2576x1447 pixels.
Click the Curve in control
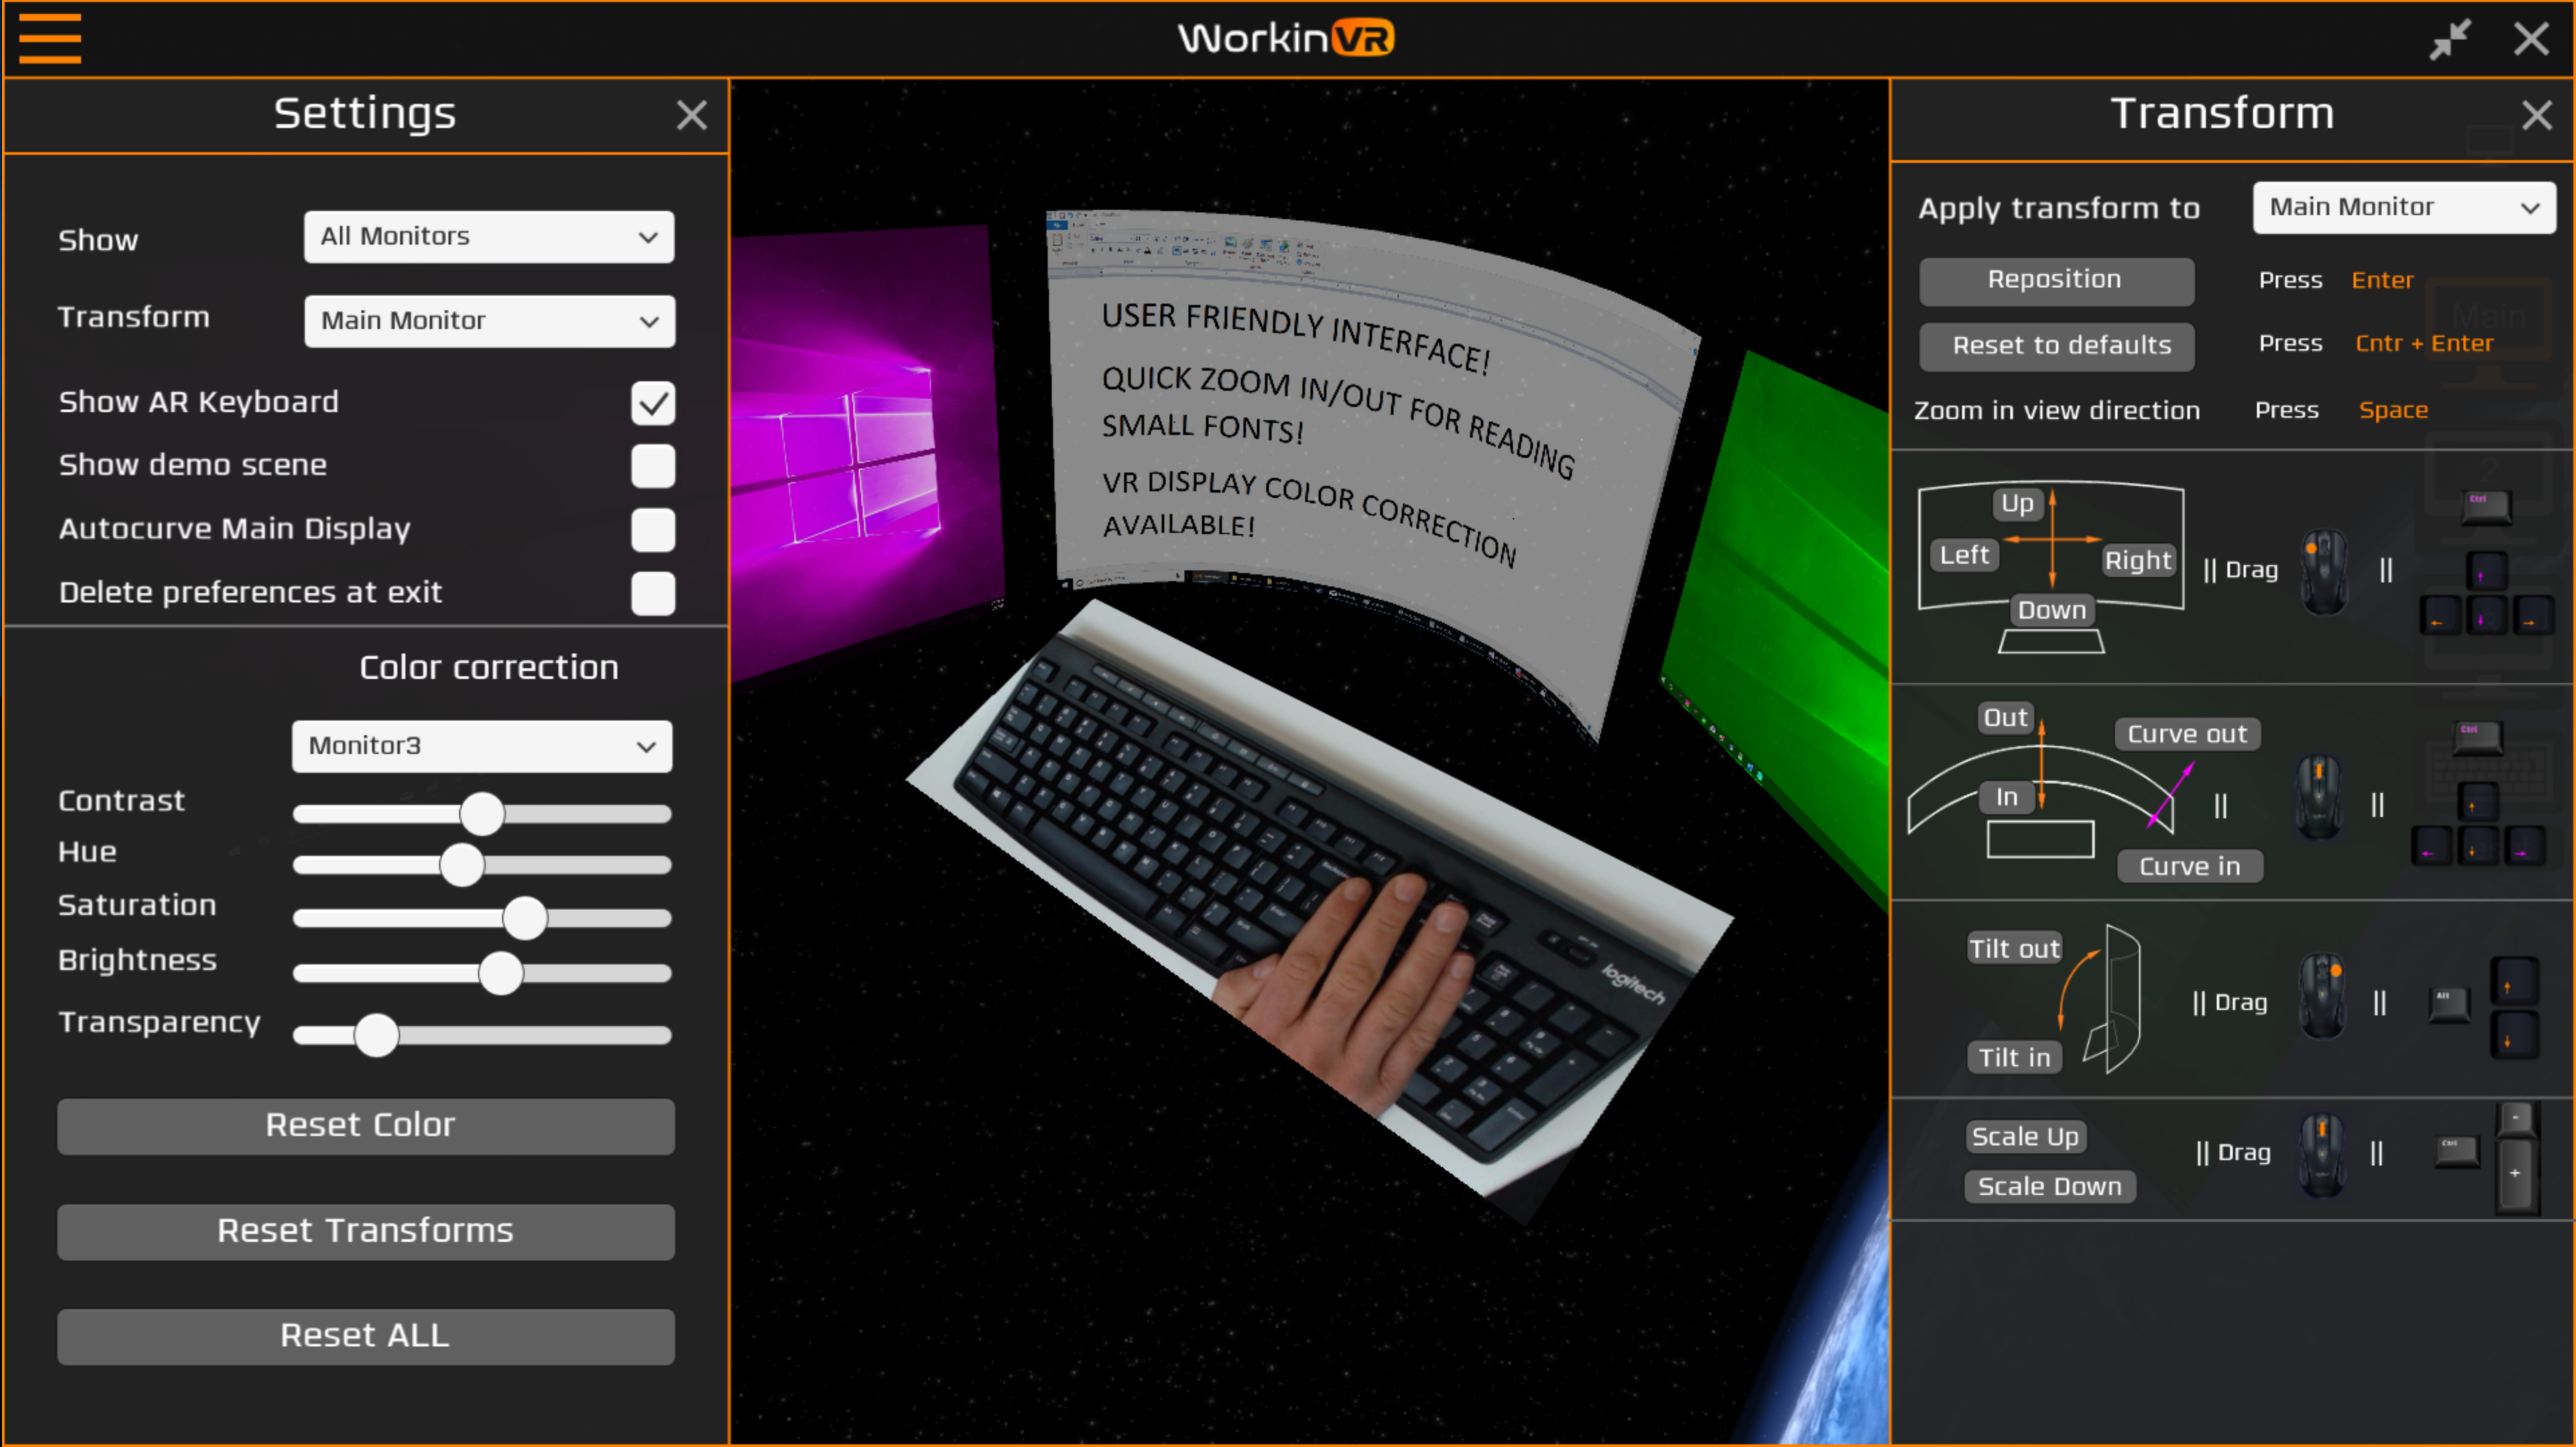tap(2189, 866)
